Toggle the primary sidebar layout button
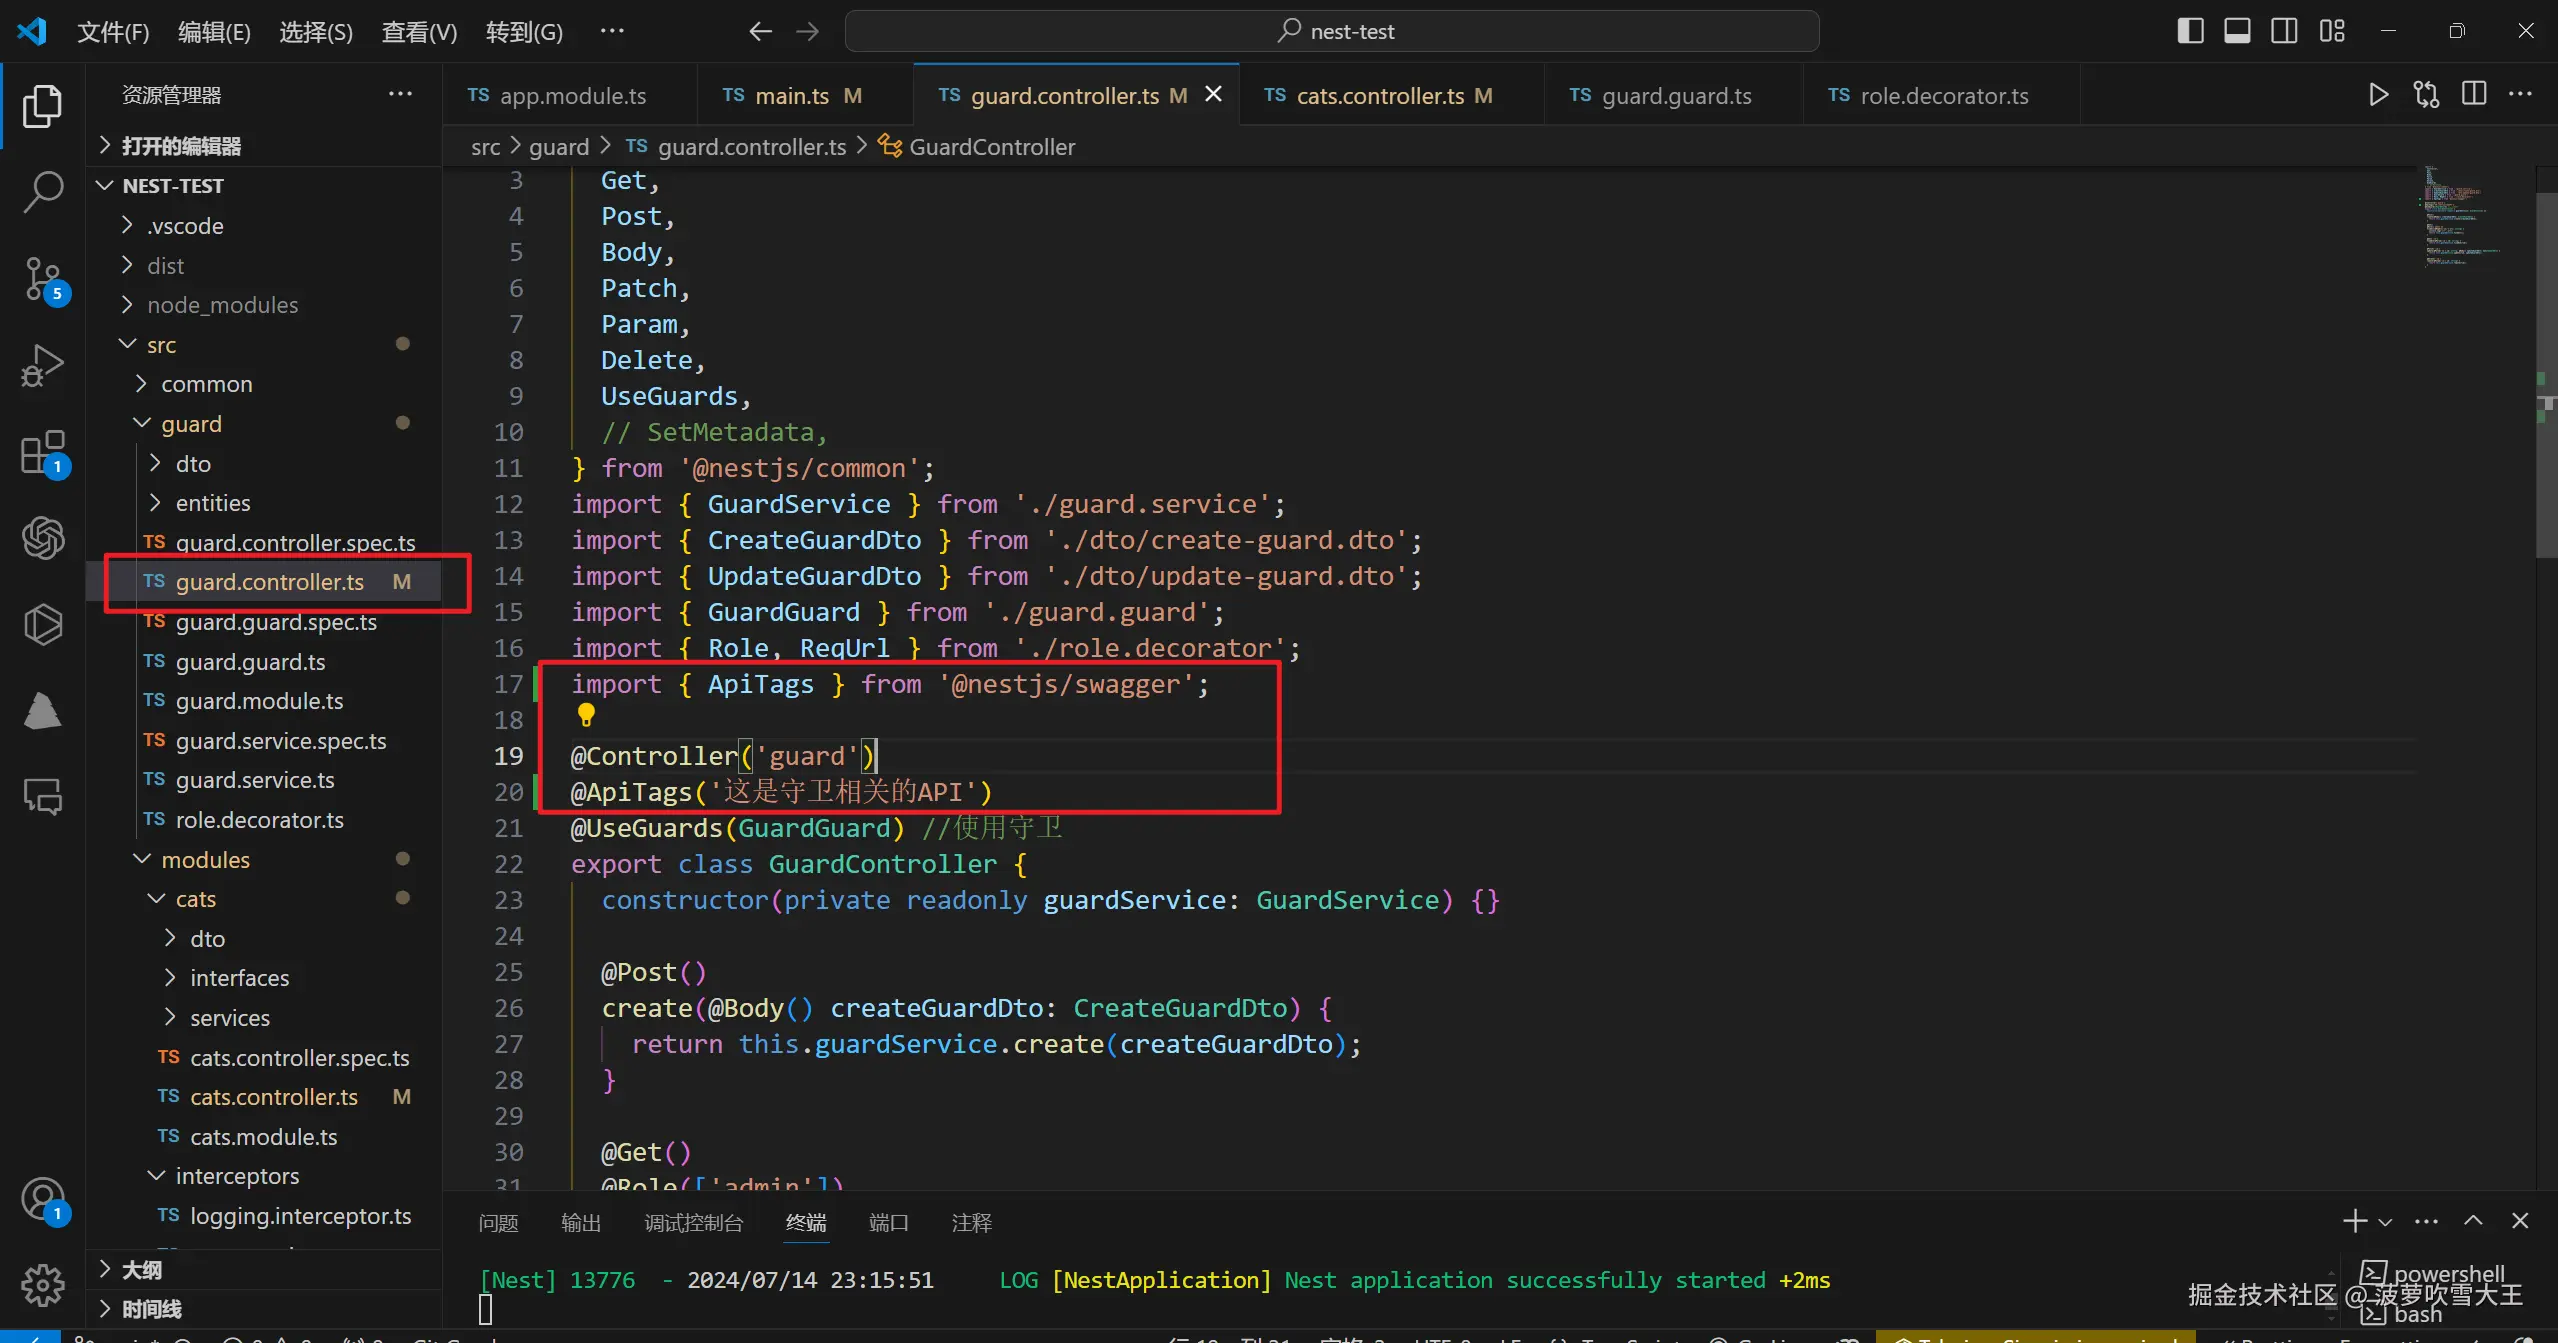2558x1343 pixels. point(2190,31)
